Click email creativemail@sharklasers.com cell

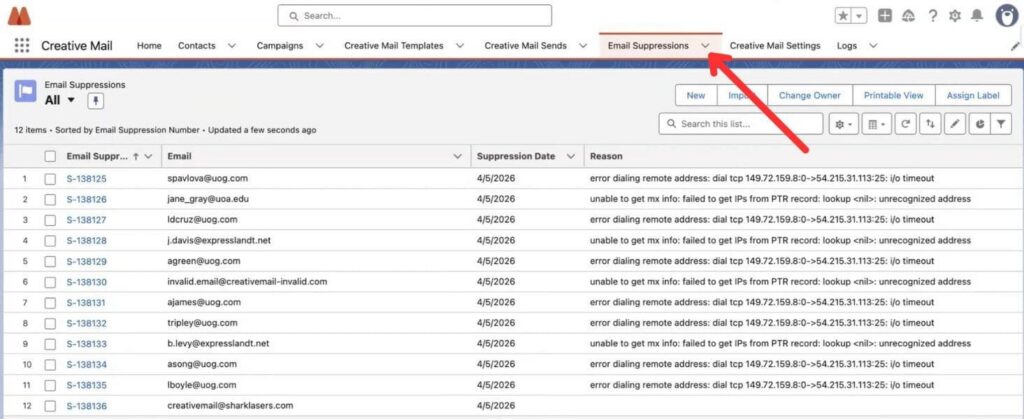pyautogui.click(x=230, y=406)
